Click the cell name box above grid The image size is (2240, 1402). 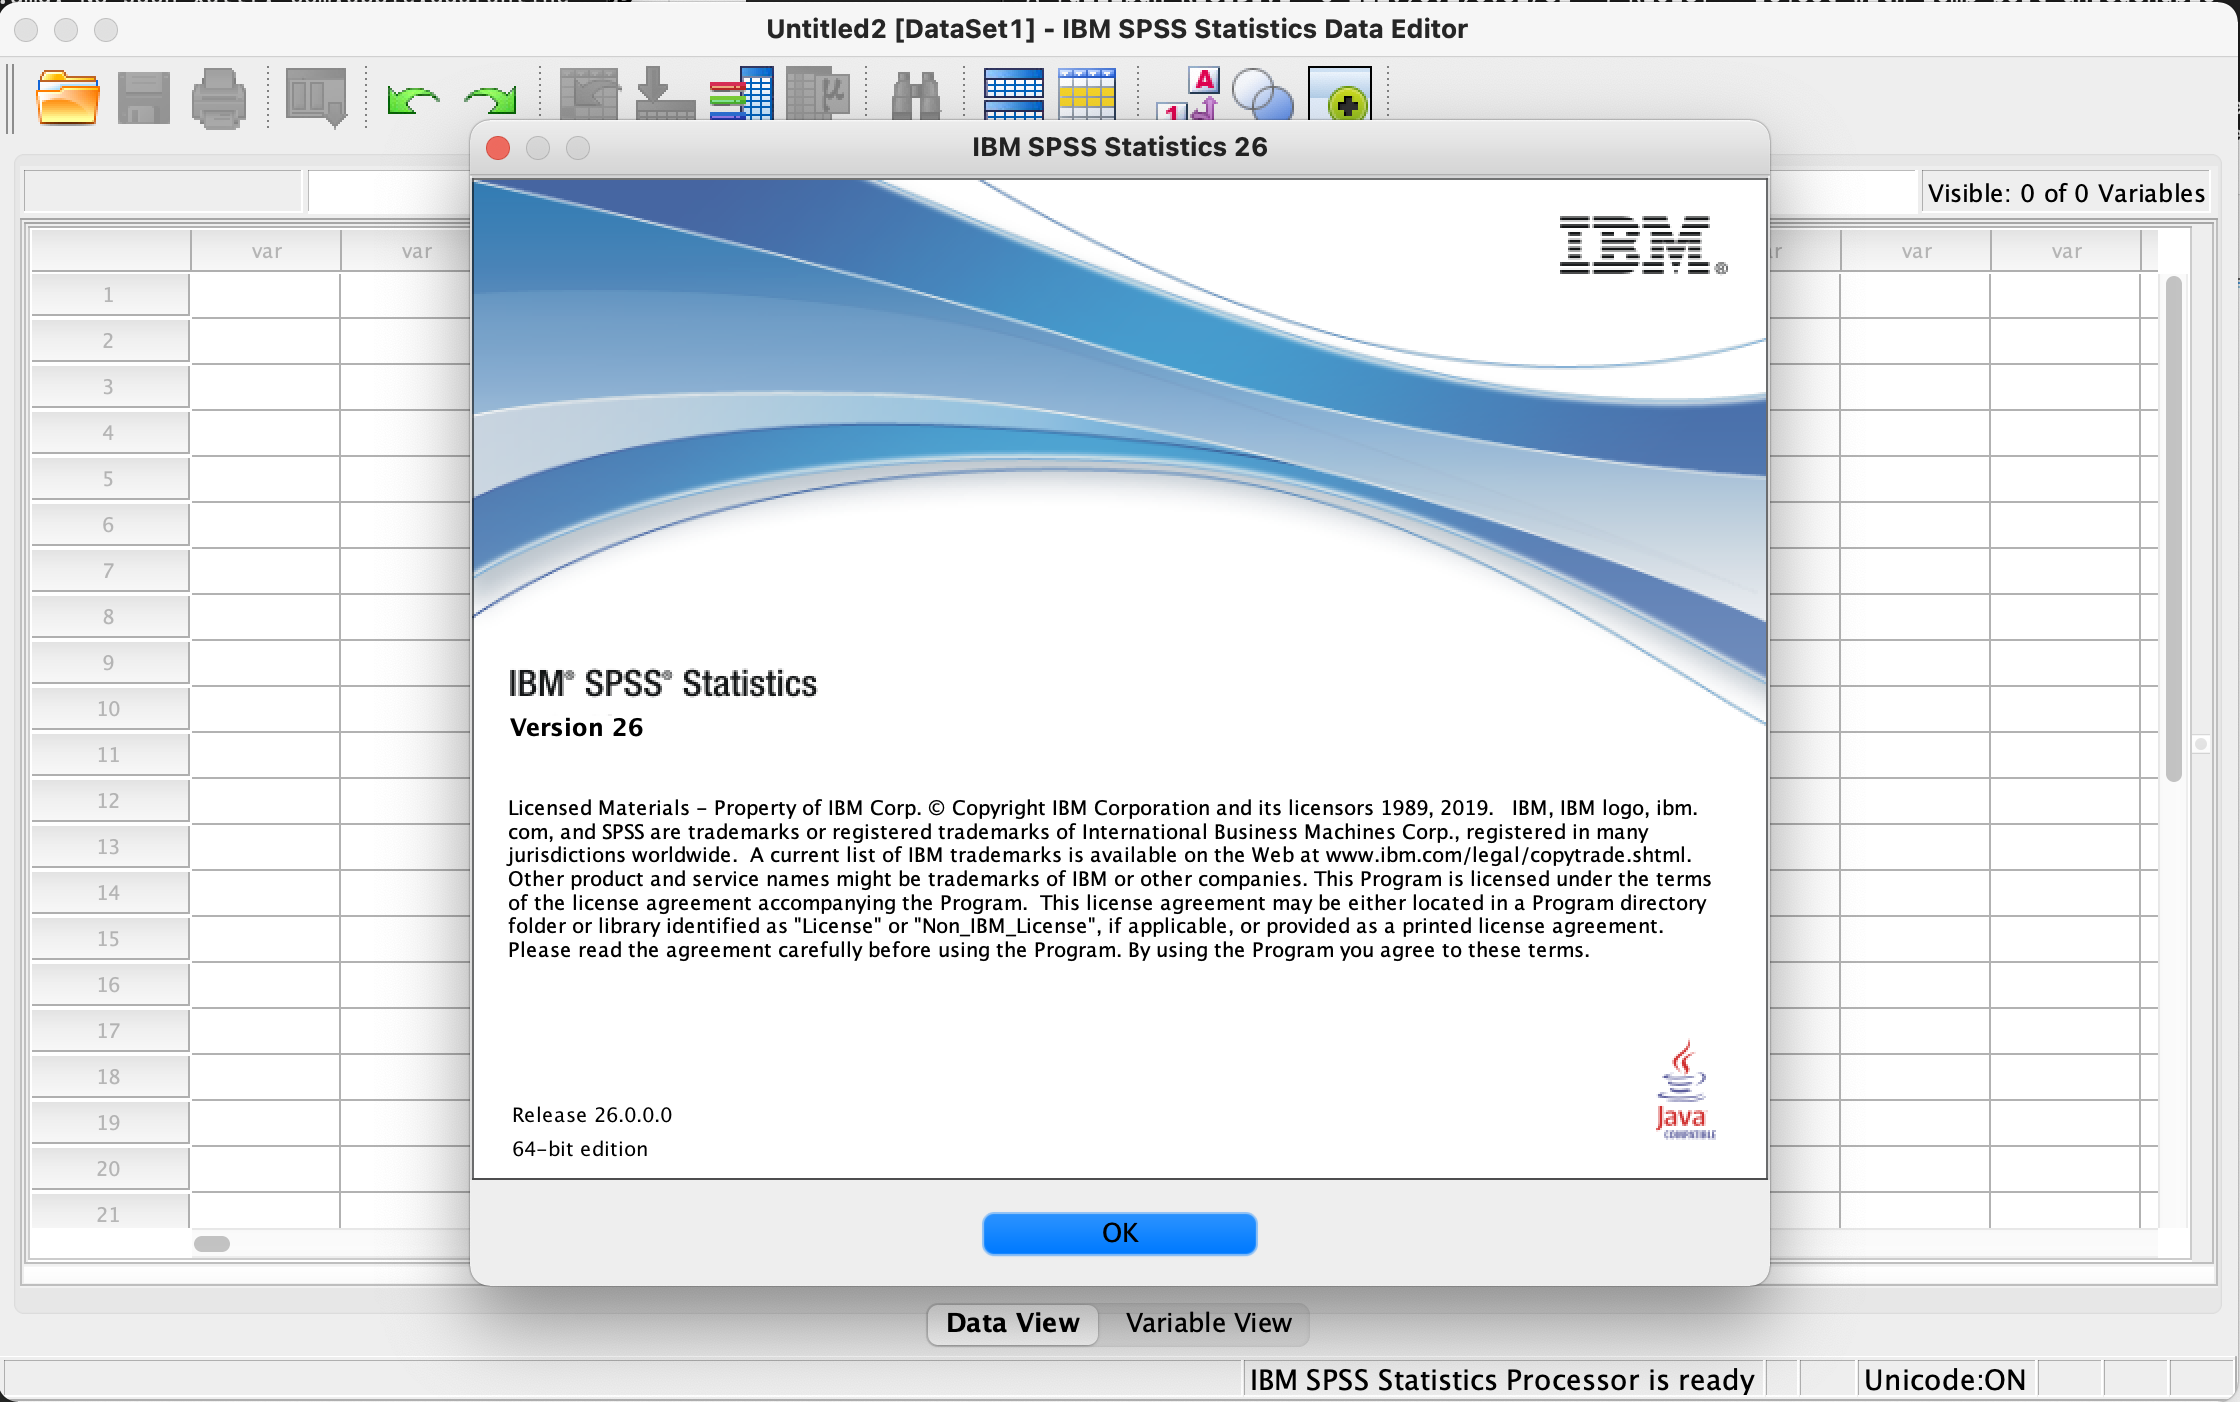(x=163, y=191)
